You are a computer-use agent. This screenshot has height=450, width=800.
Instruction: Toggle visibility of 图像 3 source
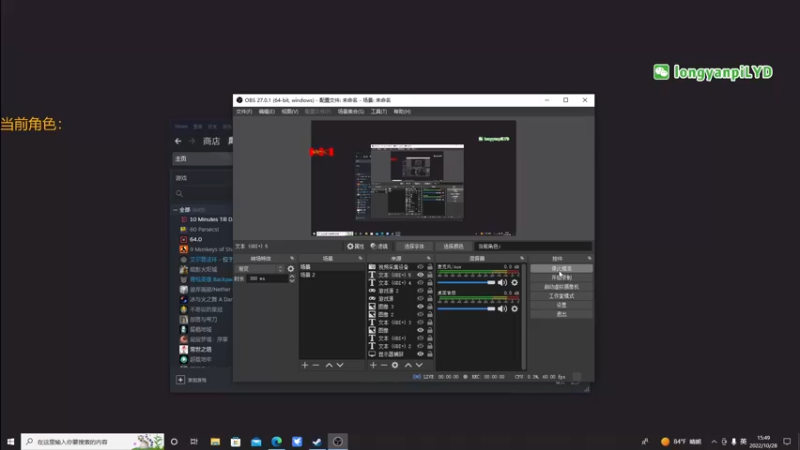tap(420, 307)
